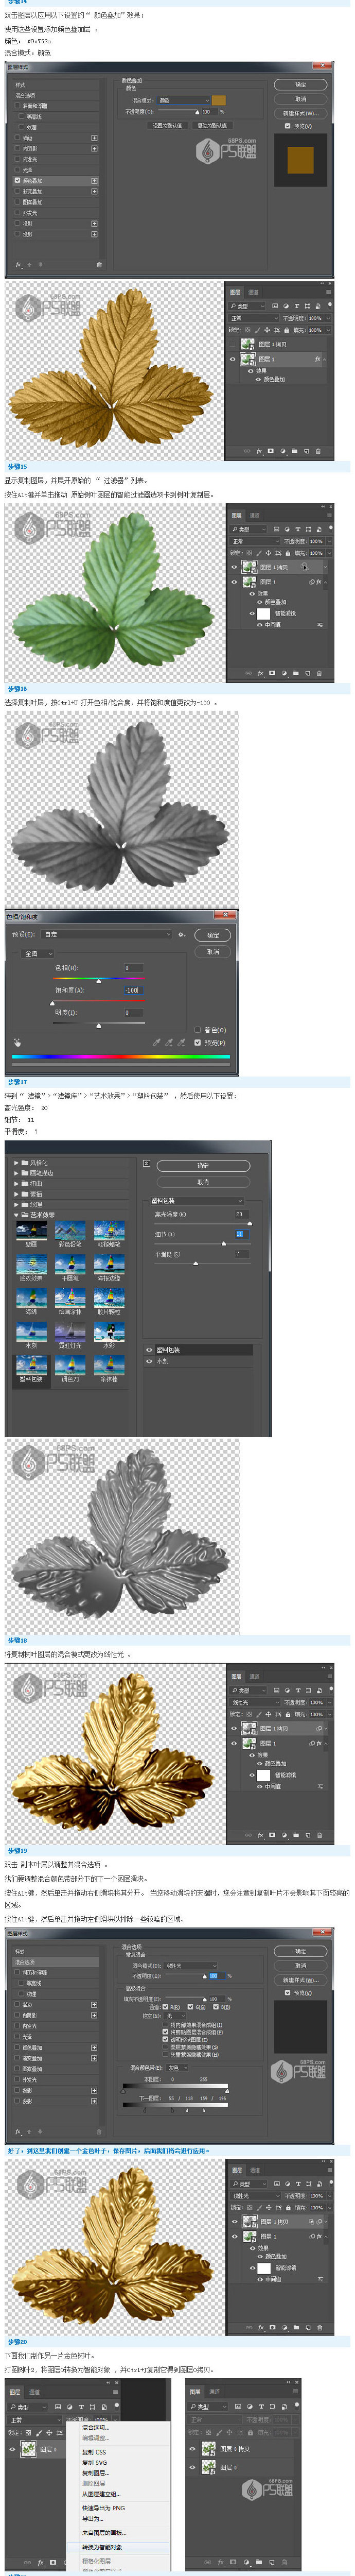
Task: Hide 木刻 effect layer with eye icon
Action: (x=150, y=1360)
